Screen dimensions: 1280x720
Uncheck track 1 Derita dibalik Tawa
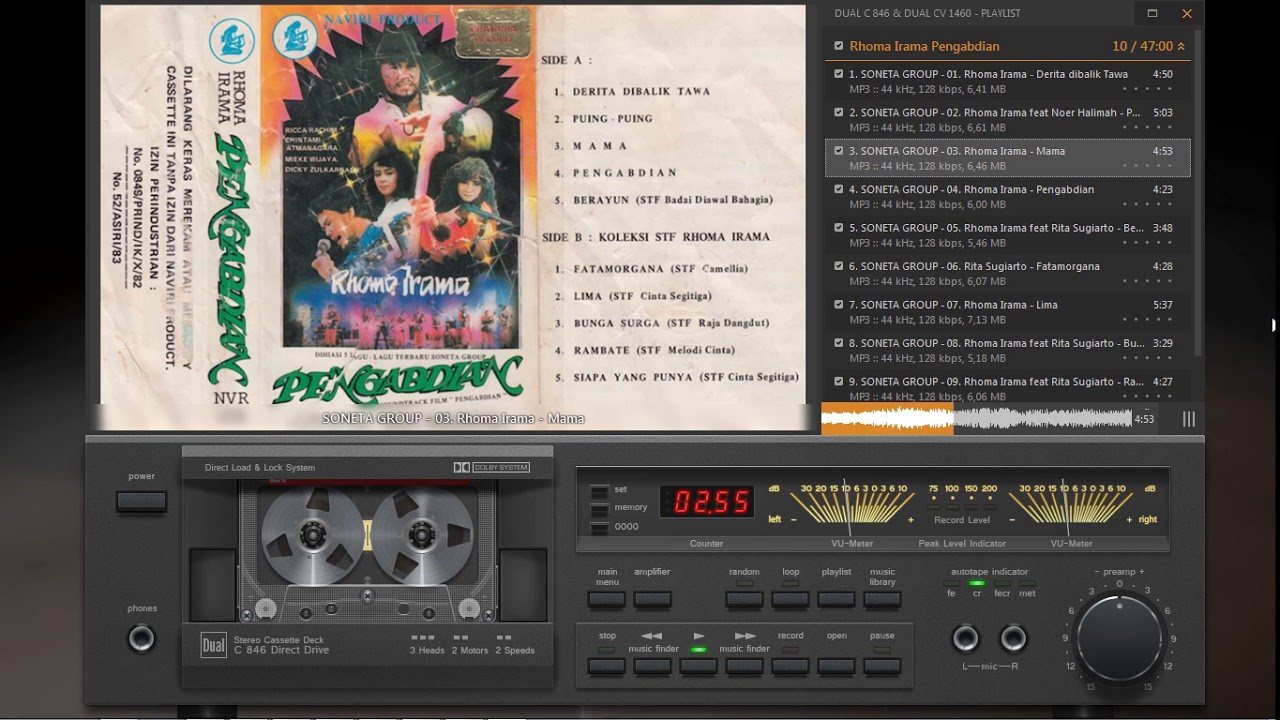tap(839, 74)
